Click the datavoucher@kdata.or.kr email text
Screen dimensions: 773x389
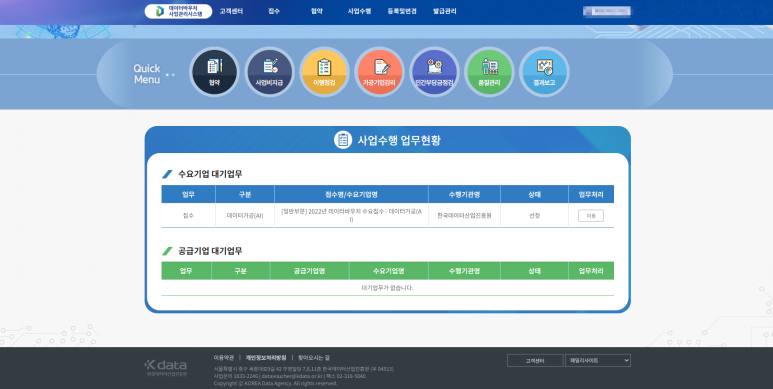coord(292,376)
